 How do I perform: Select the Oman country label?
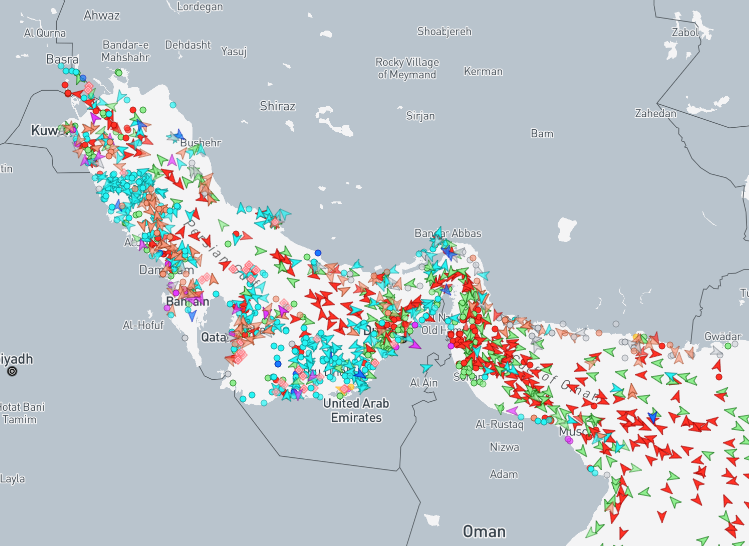click(x=484, y=531)
